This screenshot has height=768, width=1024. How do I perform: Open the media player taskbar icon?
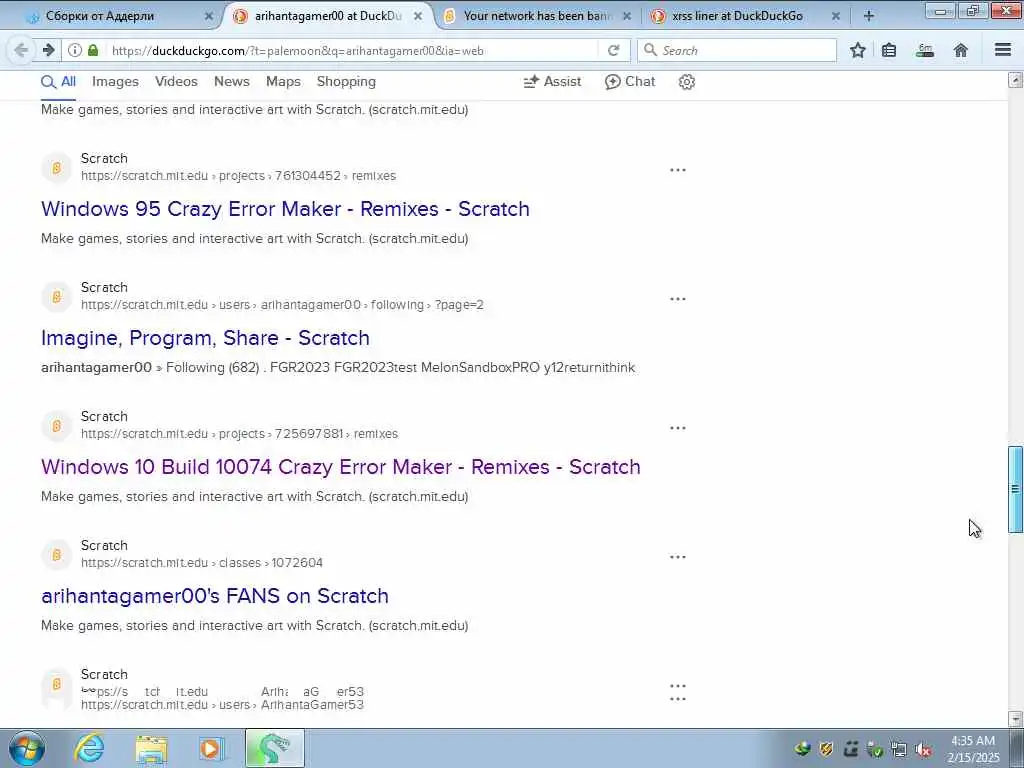coord(210,749)
